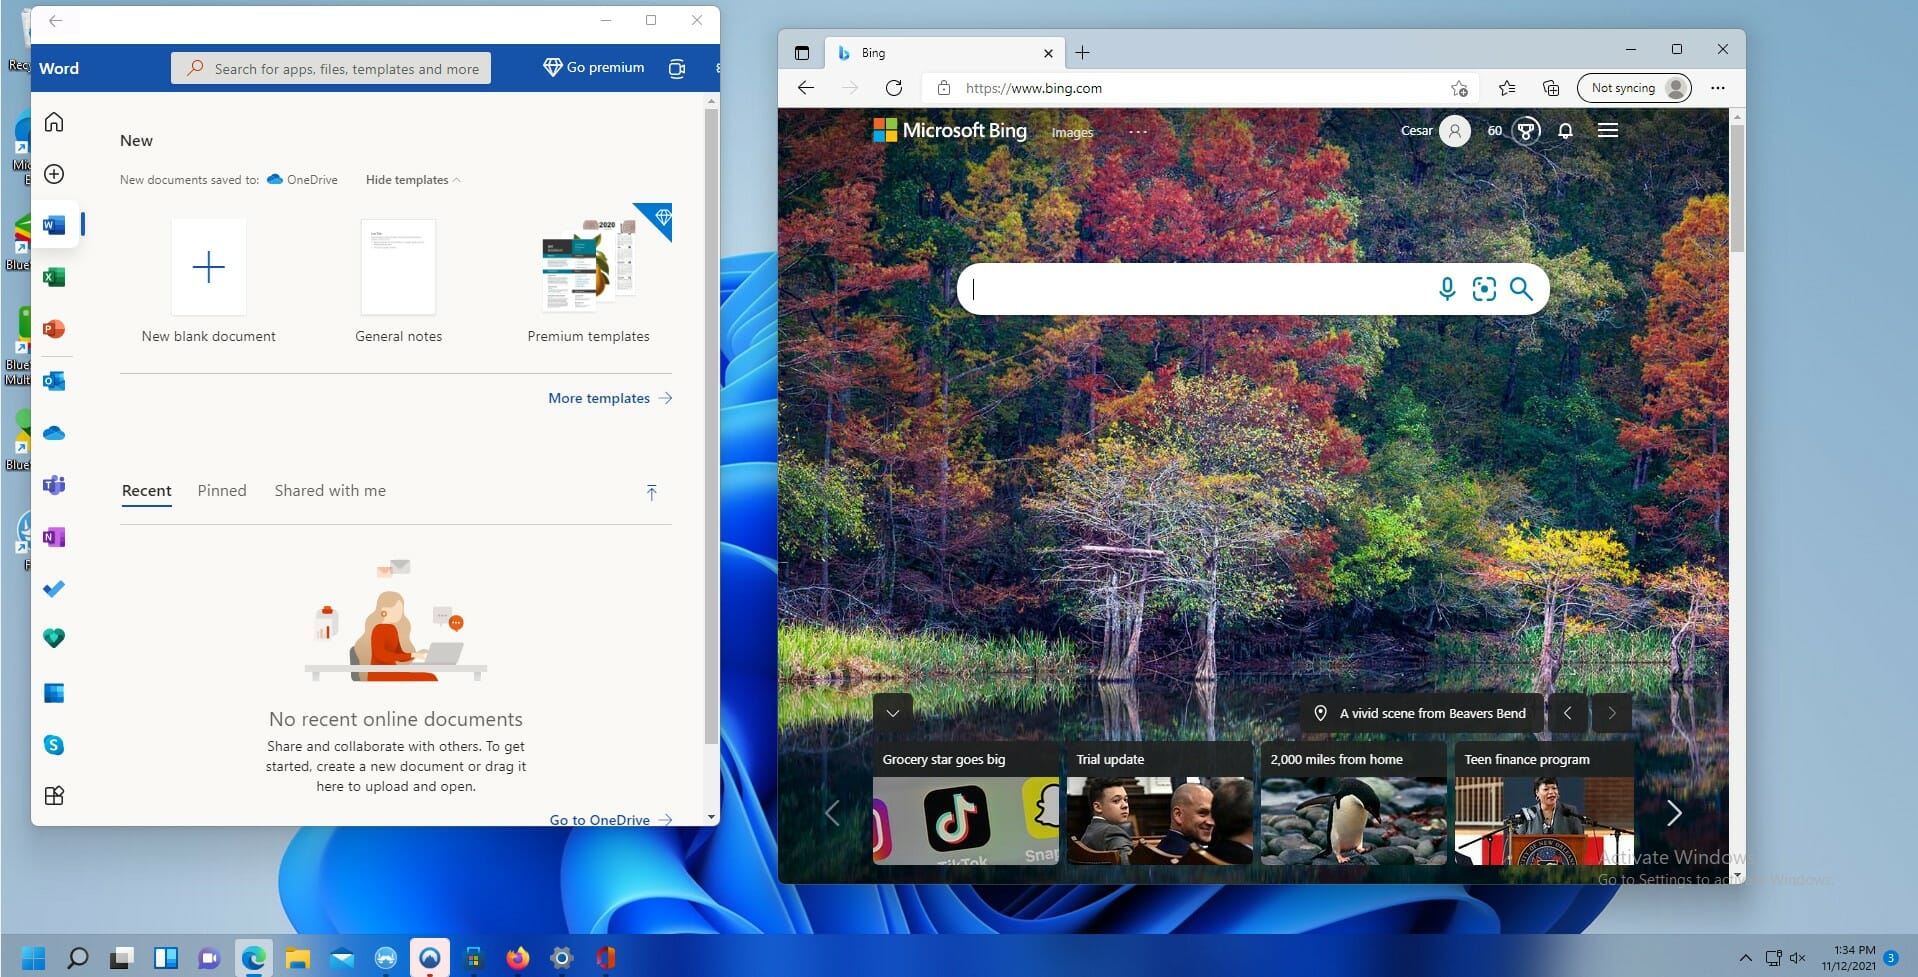
Task: Open PowerPoint from the Office sidebar
Action: pyautogui.click(x=54, y=329)
